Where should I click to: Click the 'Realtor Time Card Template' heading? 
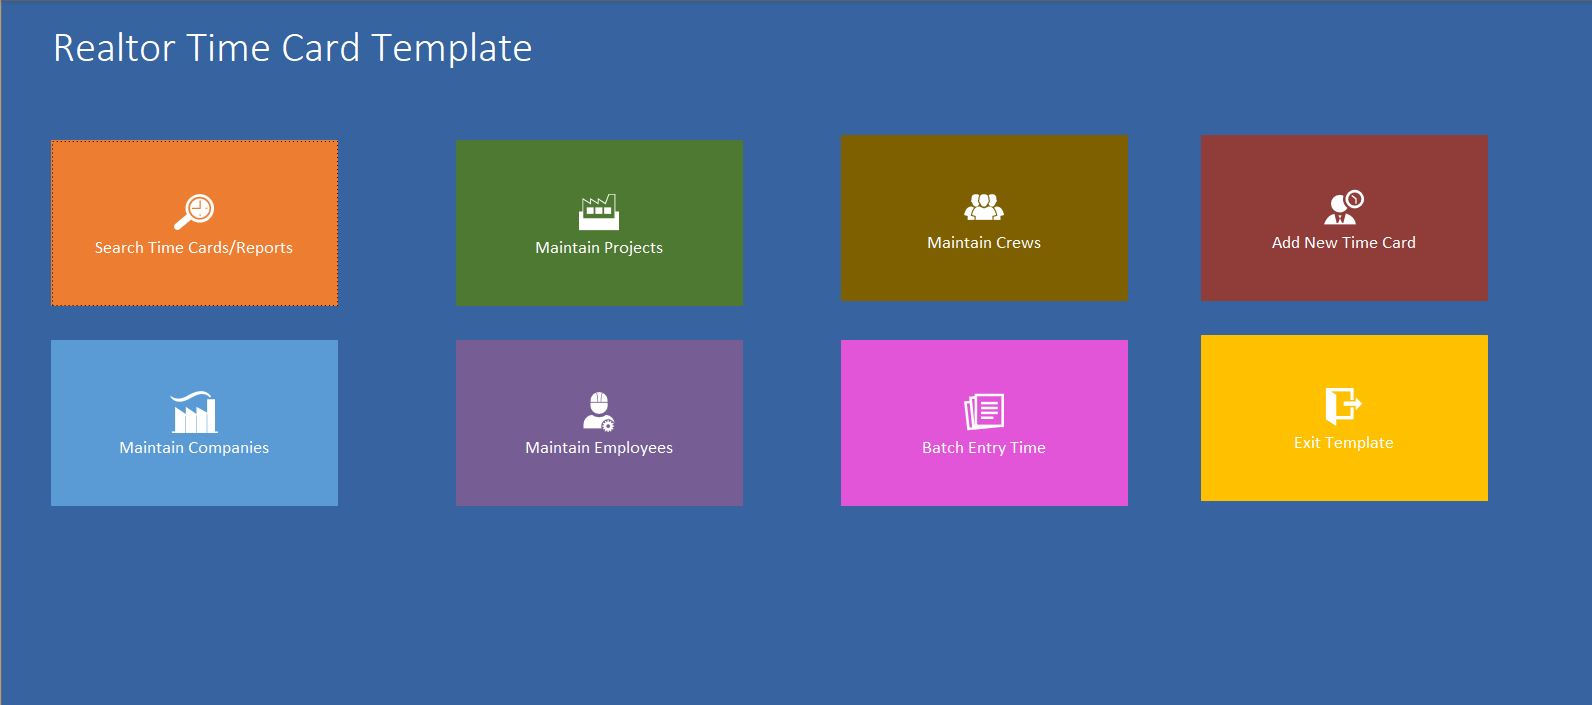(293, 48)
